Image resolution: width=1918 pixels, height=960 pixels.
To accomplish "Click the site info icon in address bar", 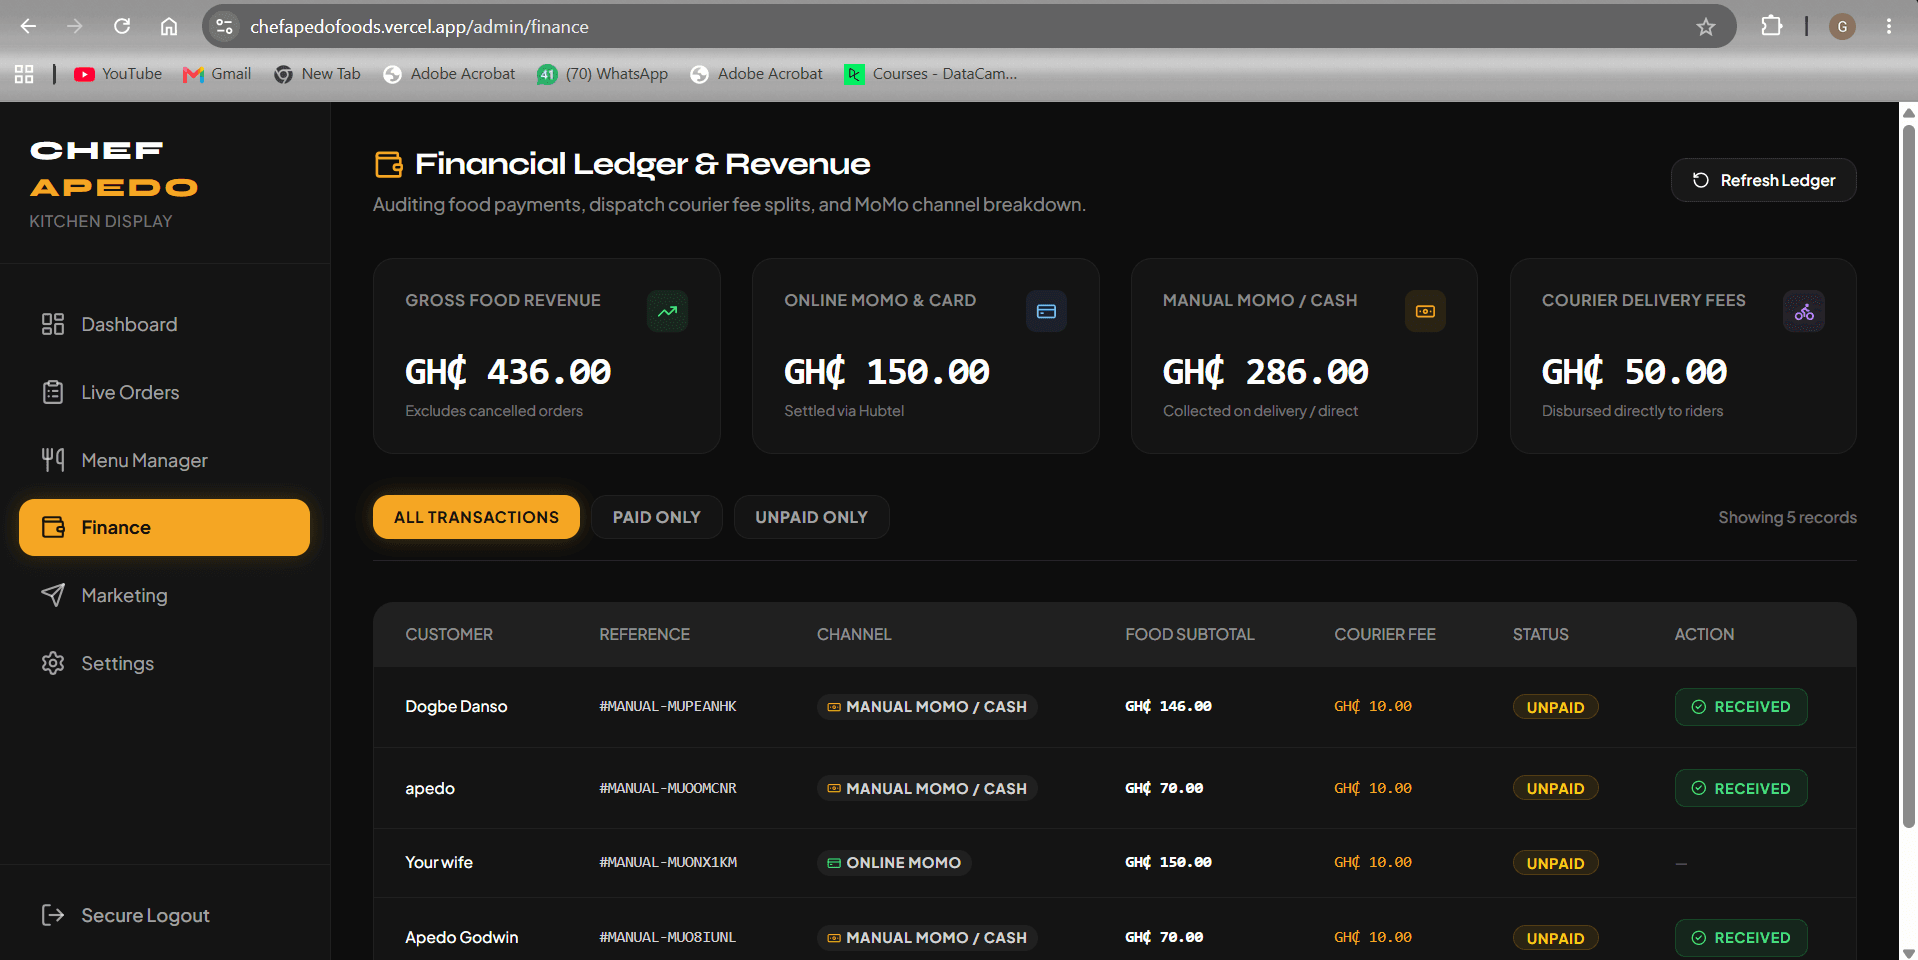I will (x=224, y=27).
